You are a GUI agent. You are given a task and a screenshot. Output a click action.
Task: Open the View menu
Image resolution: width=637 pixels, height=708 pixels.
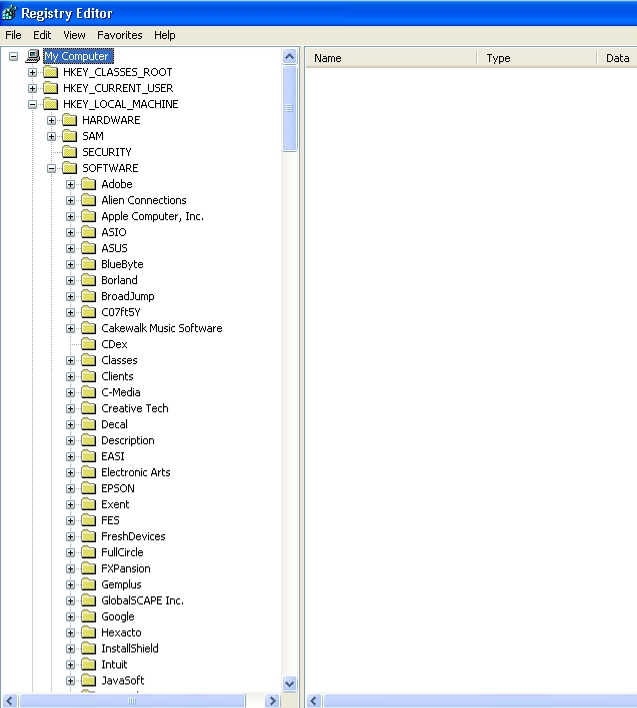(x=74, y=35)
